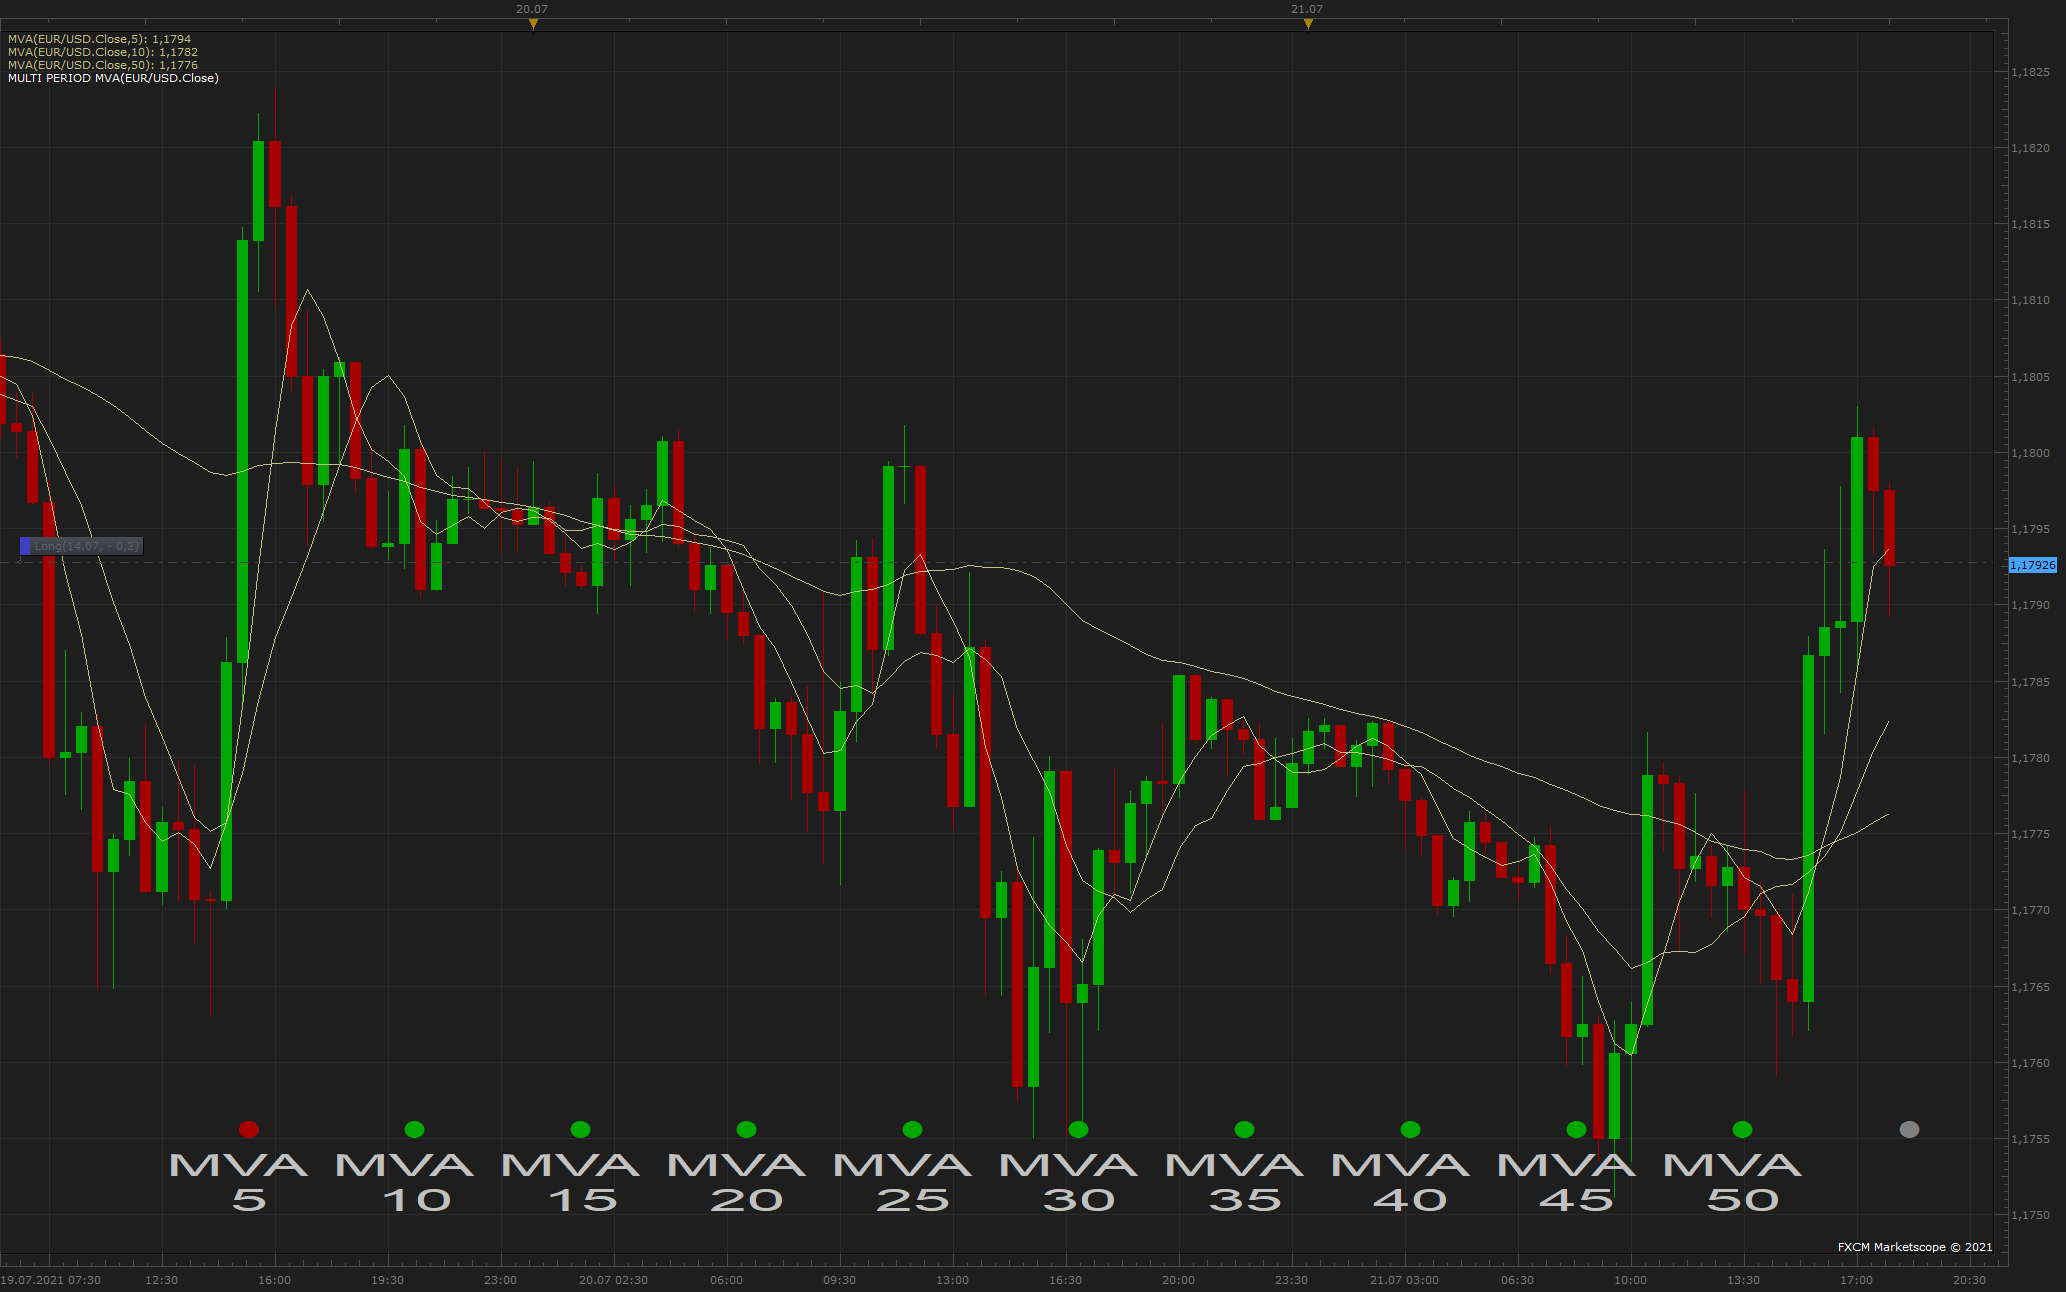Select the MULTI PERIOD MVA indicator label
The height and width of the screenshot is (1292, 2066).
tap(113, 78)
